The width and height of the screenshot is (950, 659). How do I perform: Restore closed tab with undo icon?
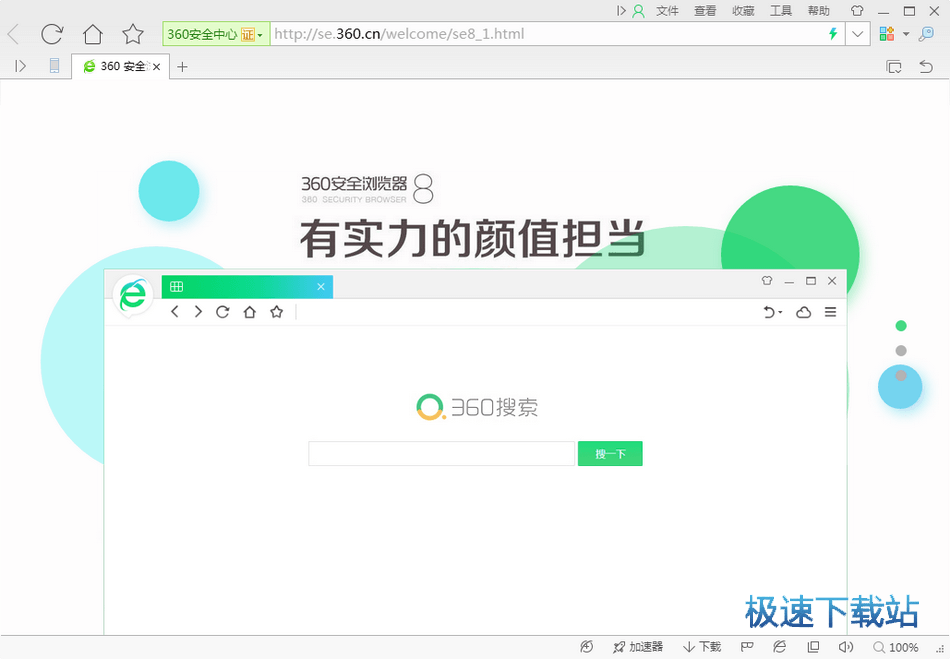coord(926,66)
